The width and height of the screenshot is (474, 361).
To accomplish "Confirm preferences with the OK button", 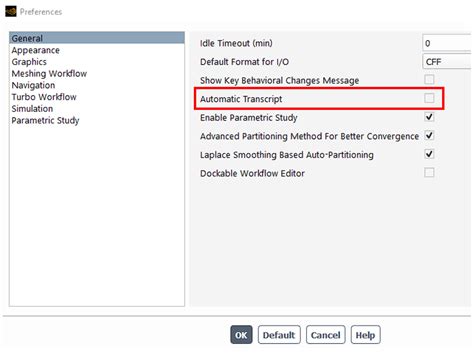I will [241, 335].
